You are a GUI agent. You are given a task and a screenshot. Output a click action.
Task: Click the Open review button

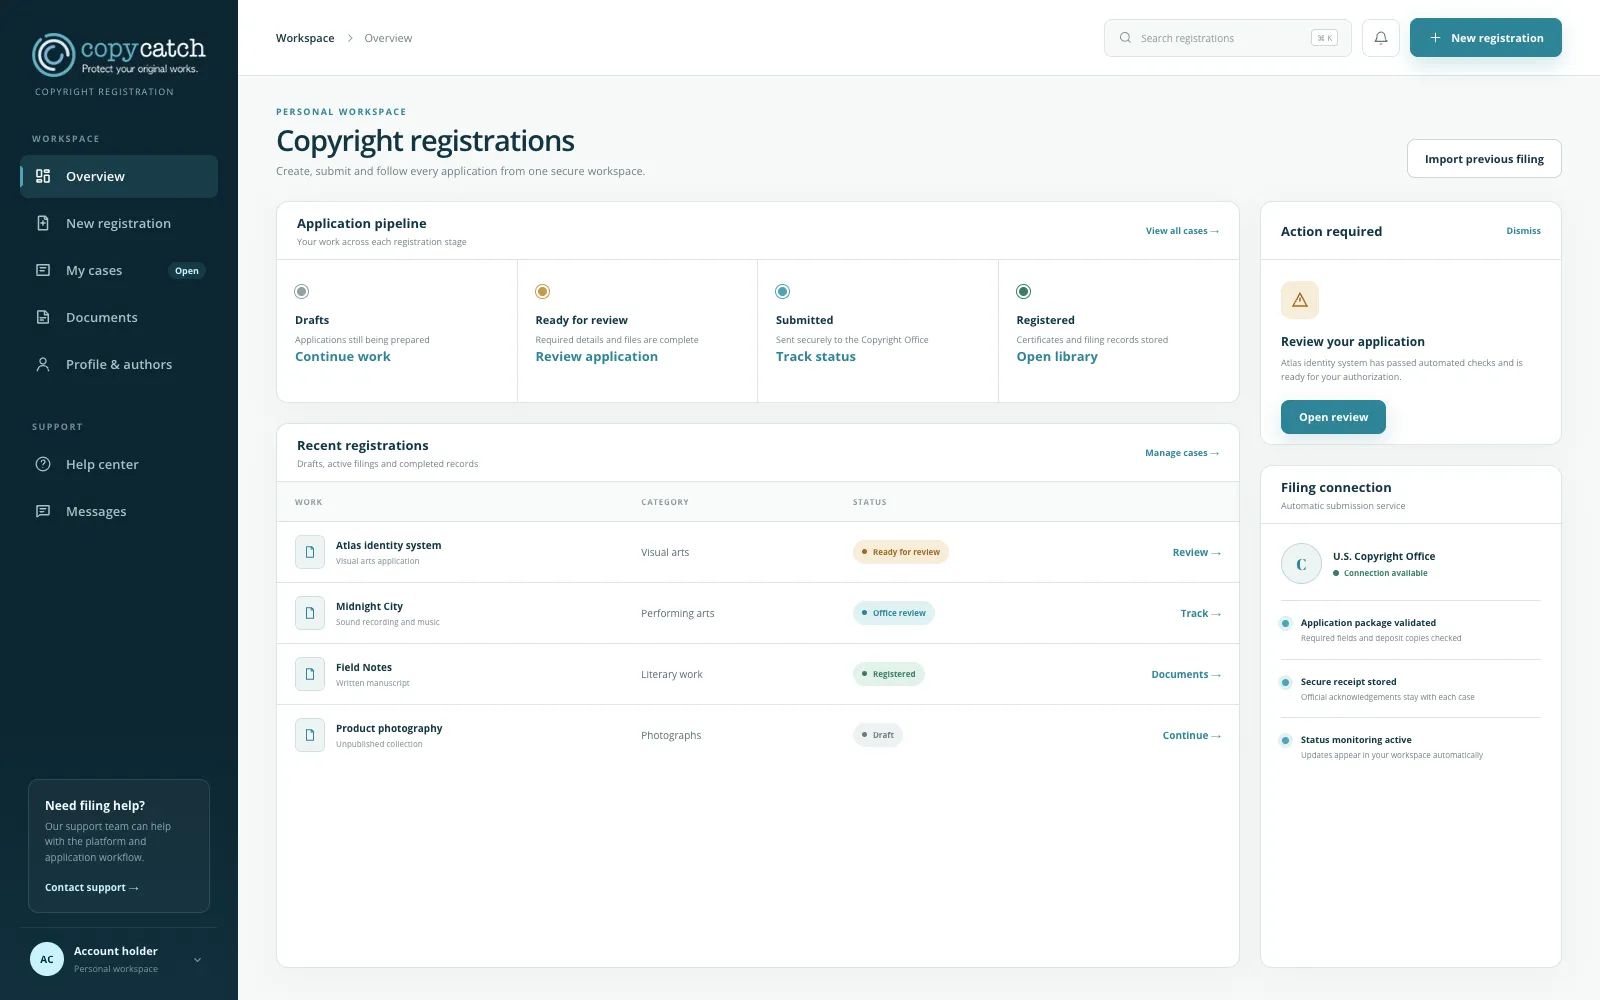(x=1333, y=417)
